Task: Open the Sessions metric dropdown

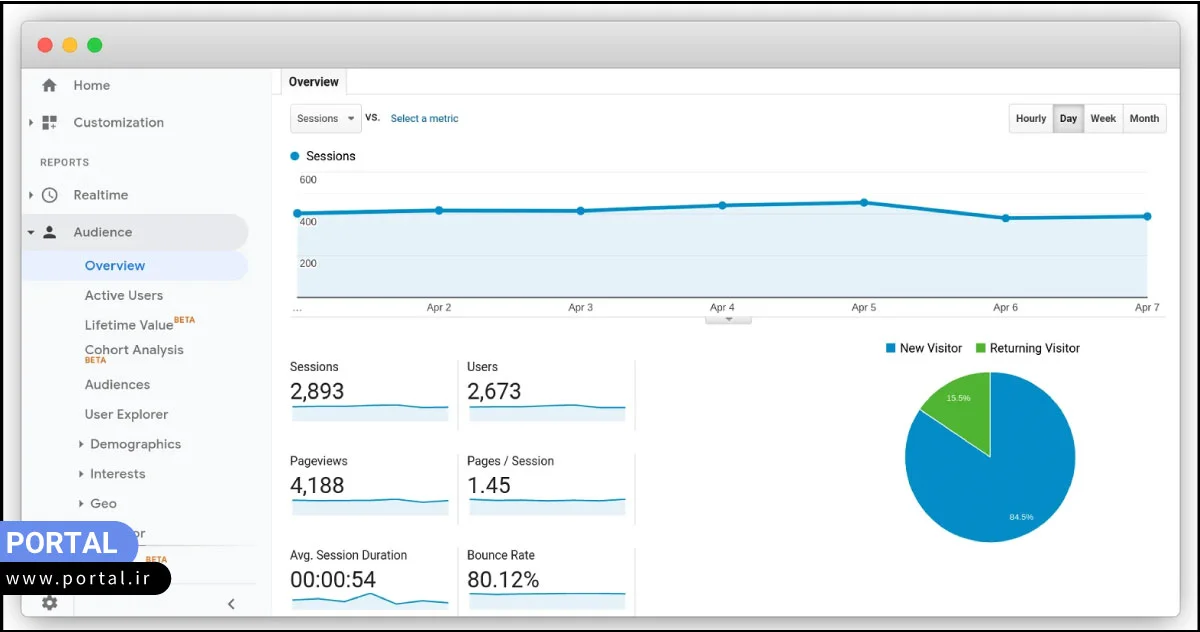Action: [324, 118]
